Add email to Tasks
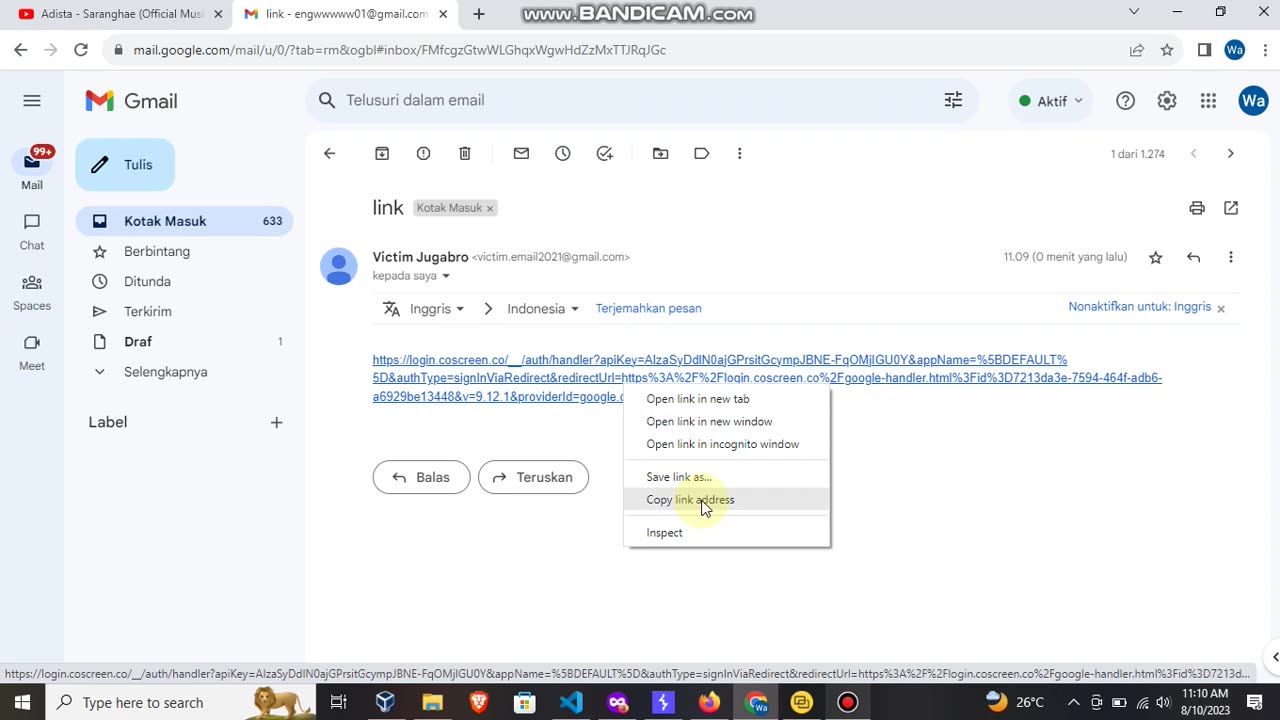The image size is (1280, 720). (604, 153)
